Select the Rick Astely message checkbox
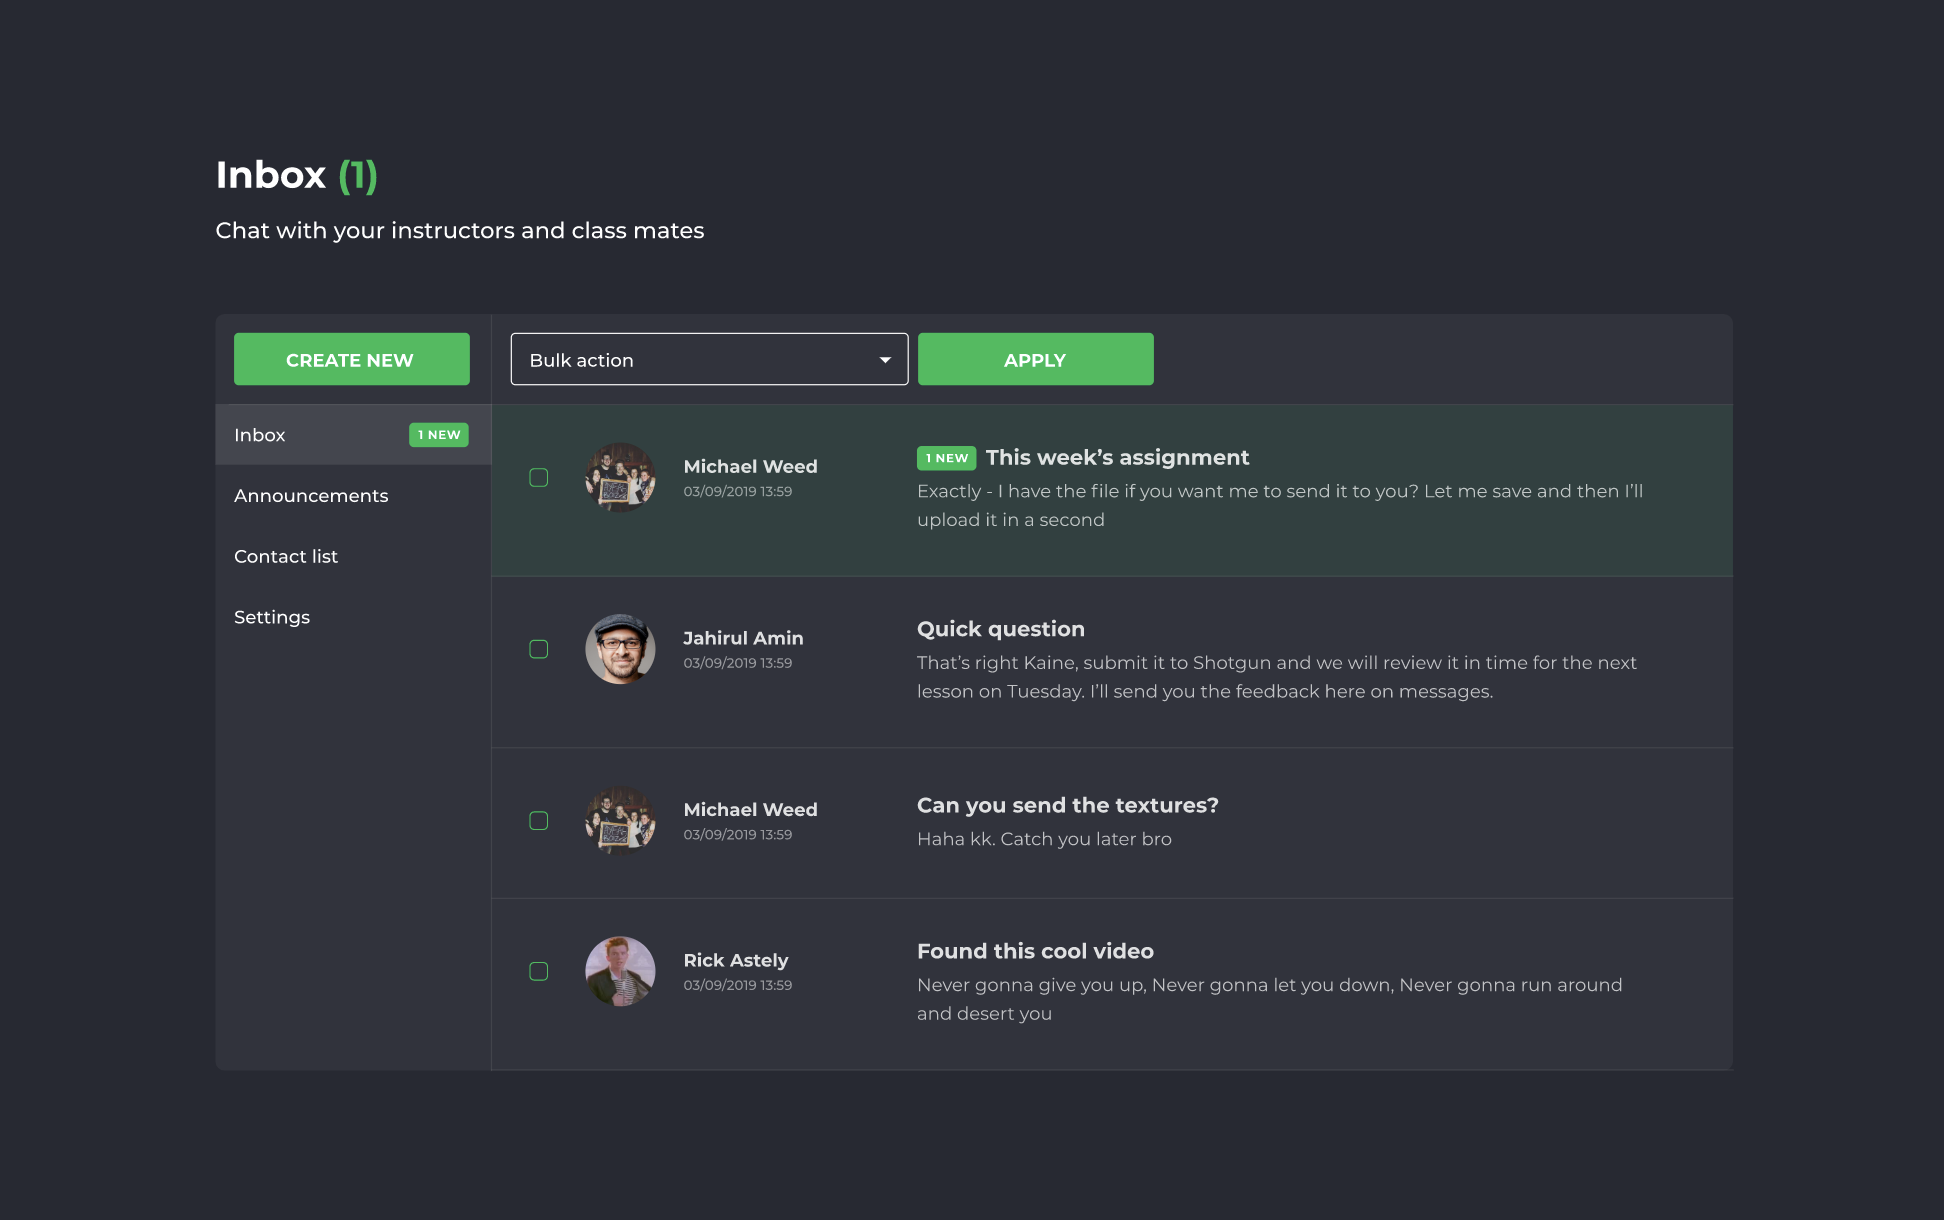 coord(539,971)
